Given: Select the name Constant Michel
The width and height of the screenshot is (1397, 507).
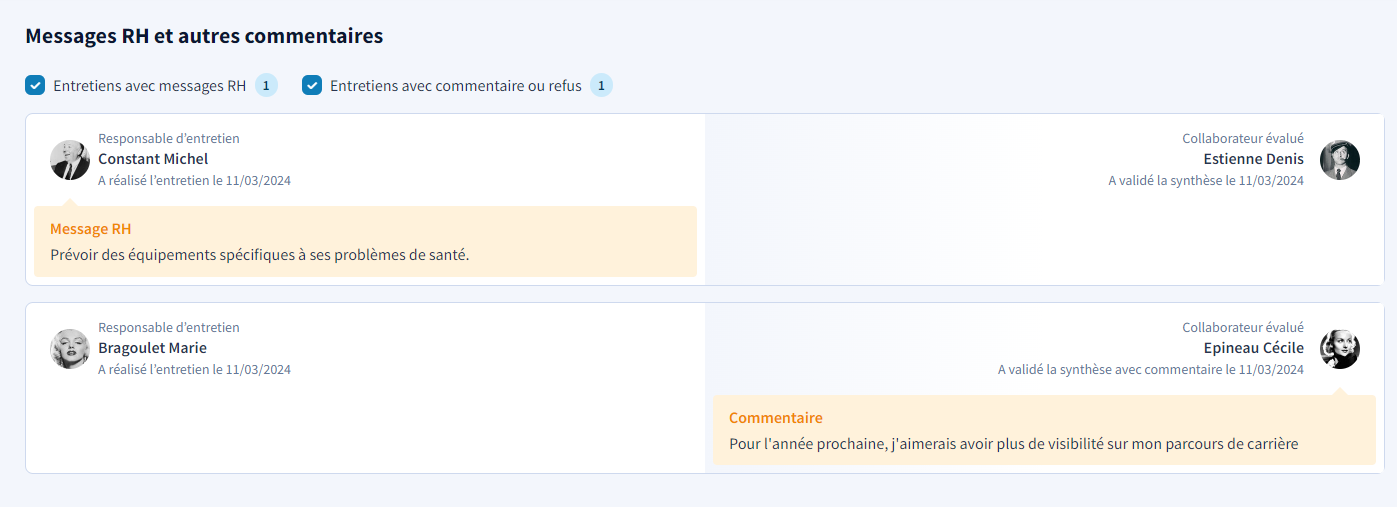Looking at the screenshot, I should 153,159.
